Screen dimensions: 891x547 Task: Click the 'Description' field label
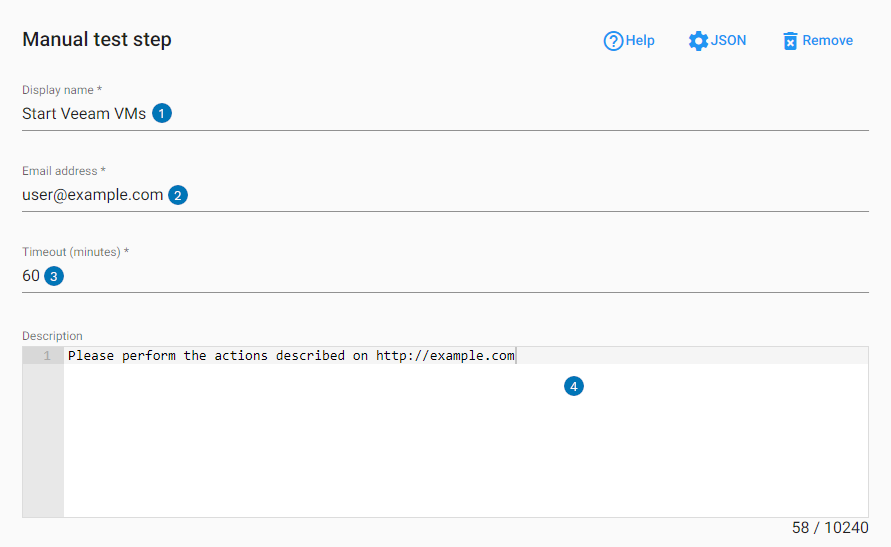click(x=52, y=336)
